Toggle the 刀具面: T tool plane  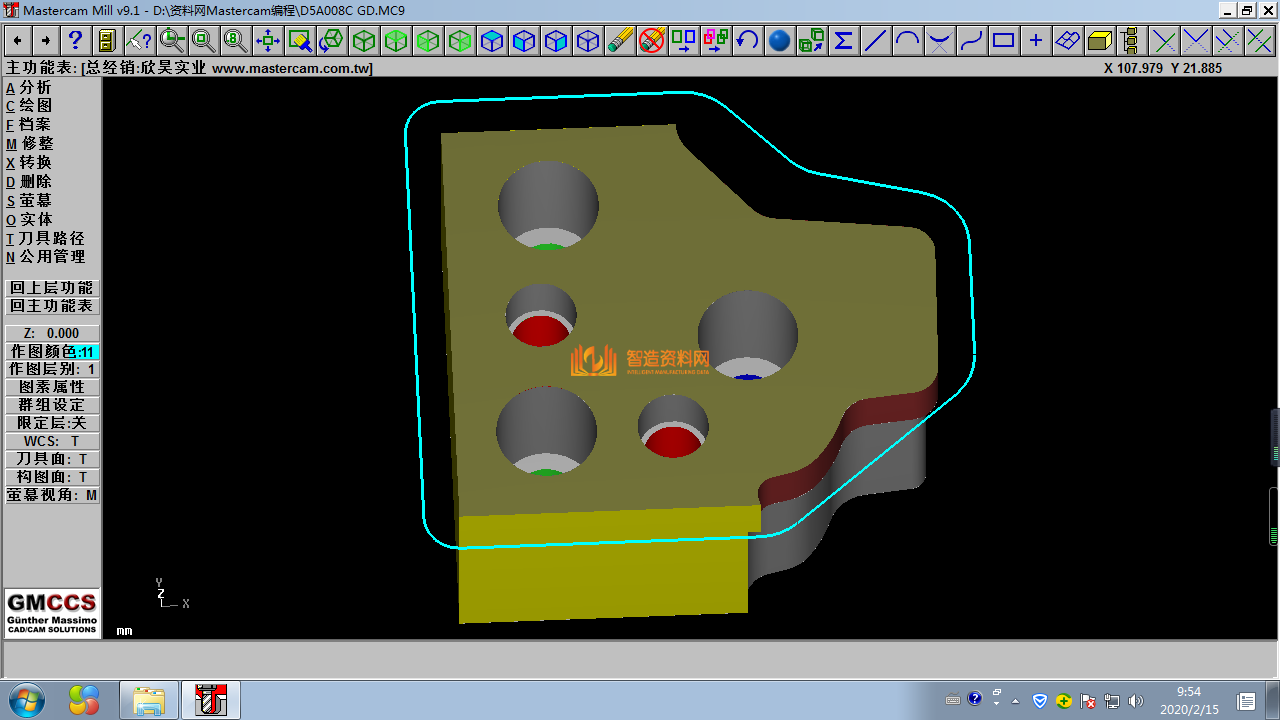click(52, 459)
